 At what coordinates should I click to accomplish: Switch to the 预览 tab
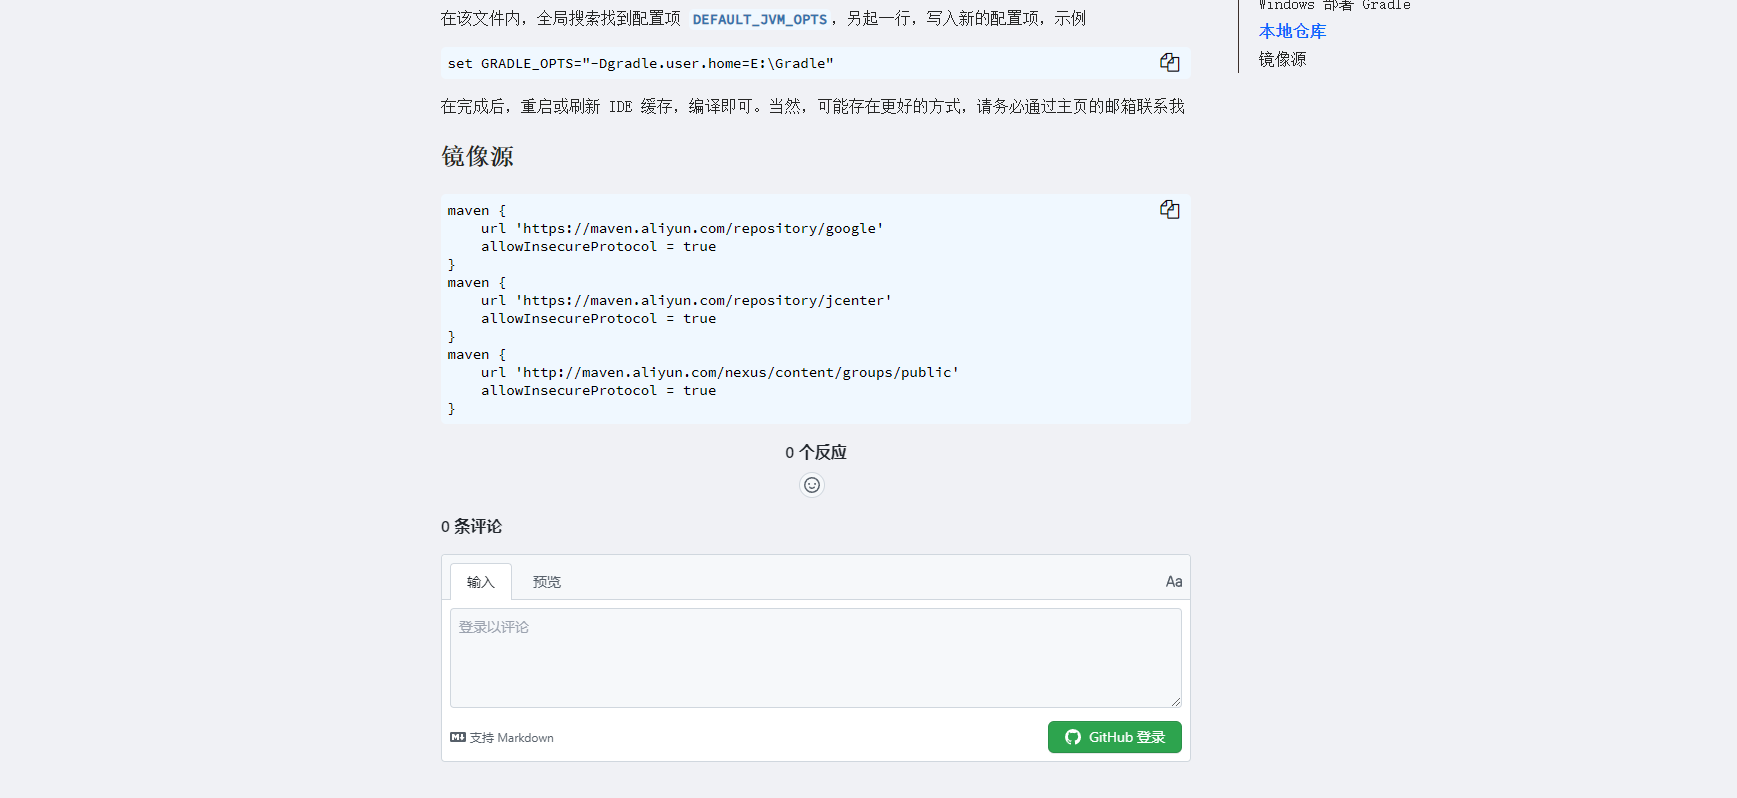[547, 582]
